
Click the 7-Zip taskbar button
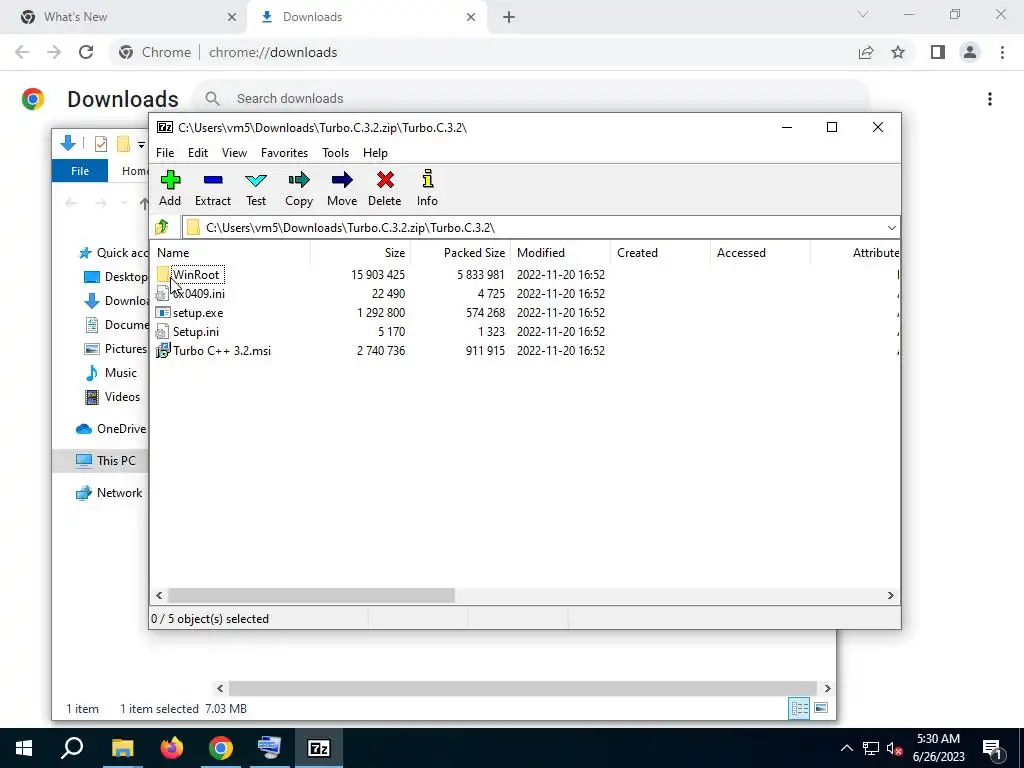[318, 748]
